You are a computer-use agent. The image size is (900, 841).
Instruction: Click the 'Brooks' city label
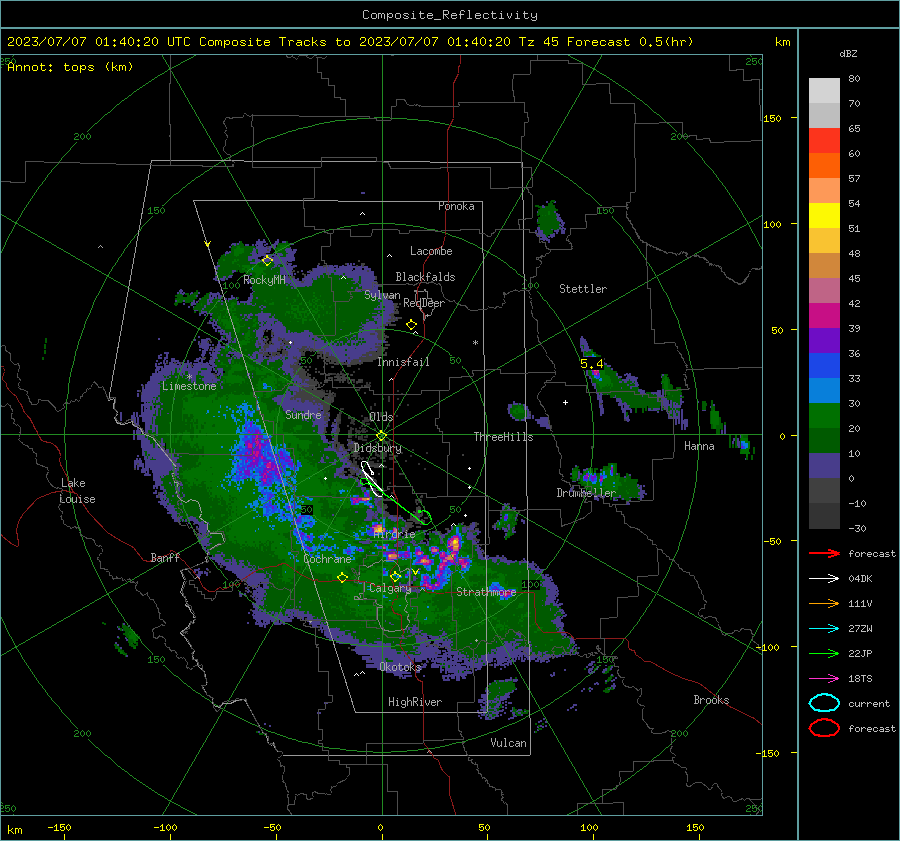tap(711, 700)
